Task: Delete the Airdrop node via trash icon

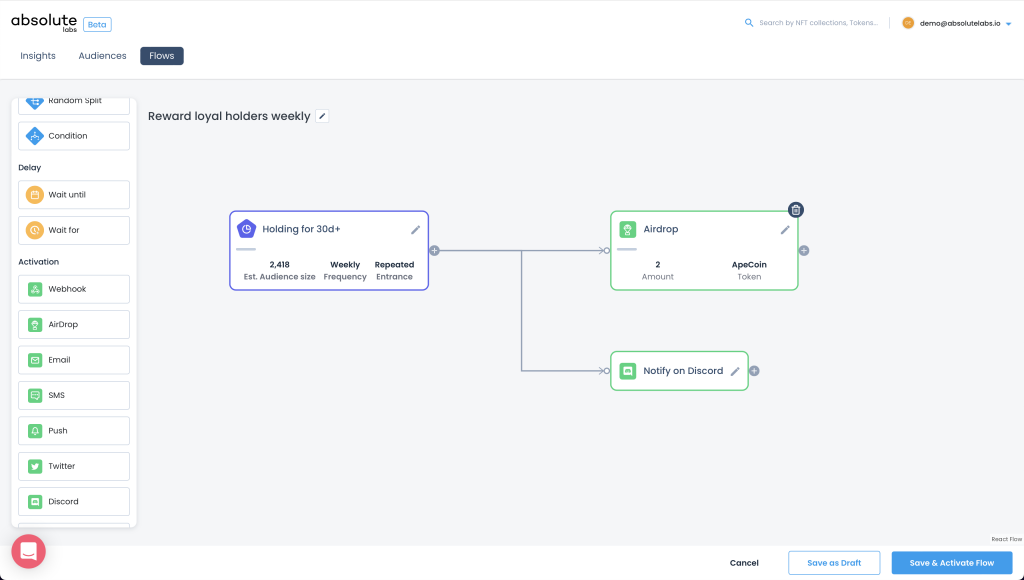Action: (x=796, y=209)
